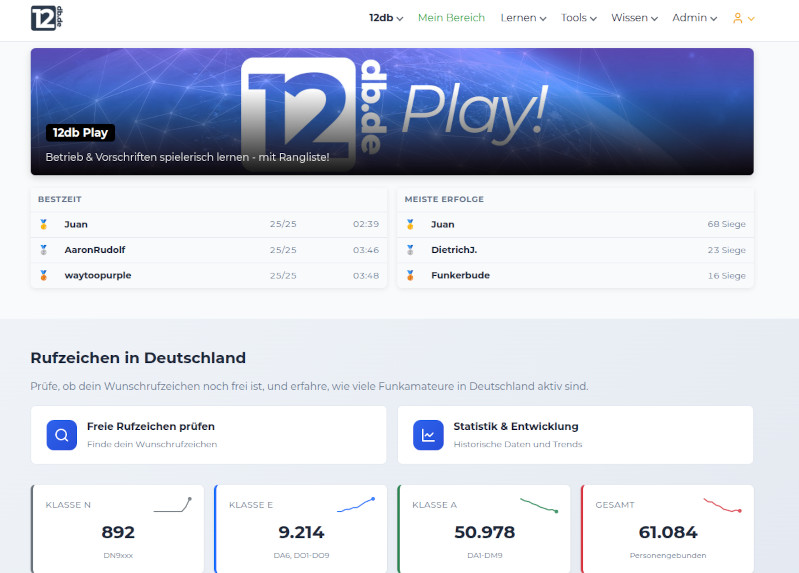Open the Klasse A 50.978 card
Screen dimensions: 799x573
[x=484, y=529]
